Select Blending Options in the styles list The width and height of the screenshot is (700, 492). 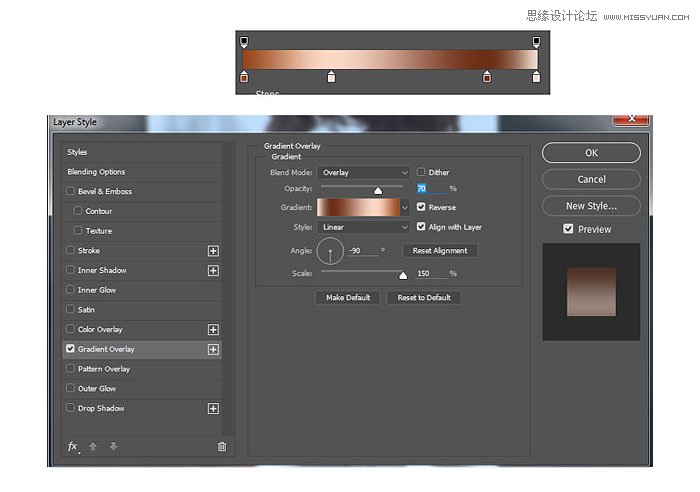[x=142, y=172]
